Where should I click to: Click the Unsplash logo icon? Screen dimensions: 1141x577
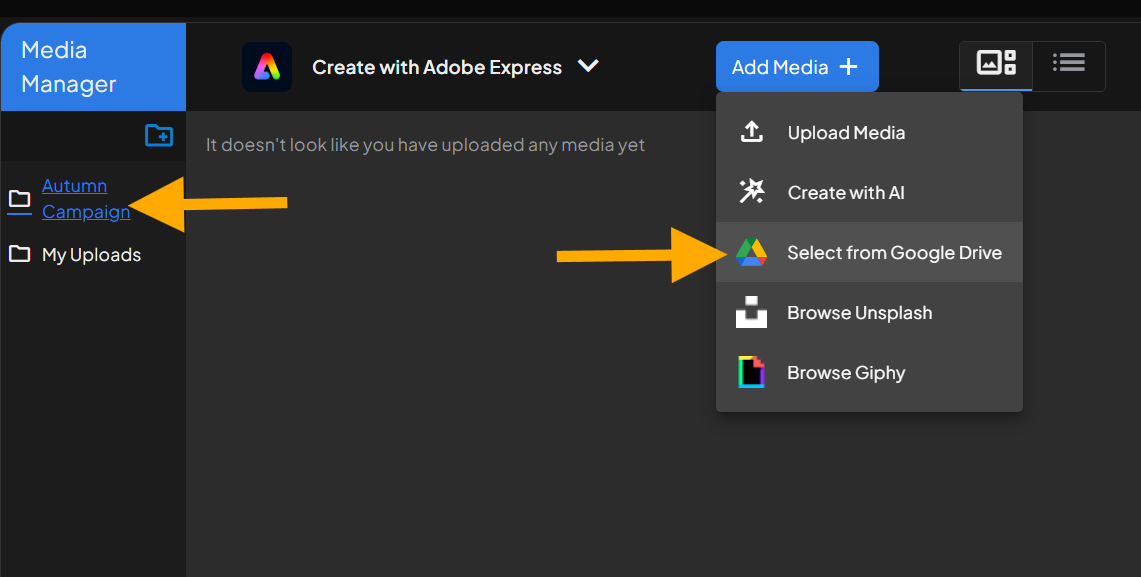751,312
